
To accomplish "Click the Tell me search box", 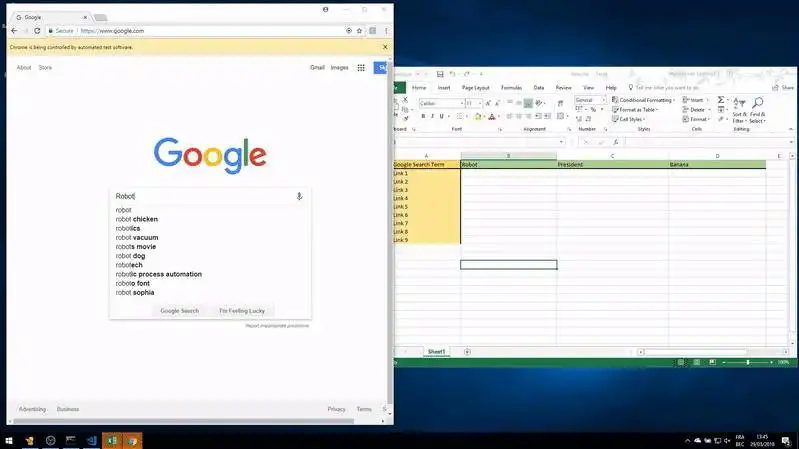I will pos(667,88).
